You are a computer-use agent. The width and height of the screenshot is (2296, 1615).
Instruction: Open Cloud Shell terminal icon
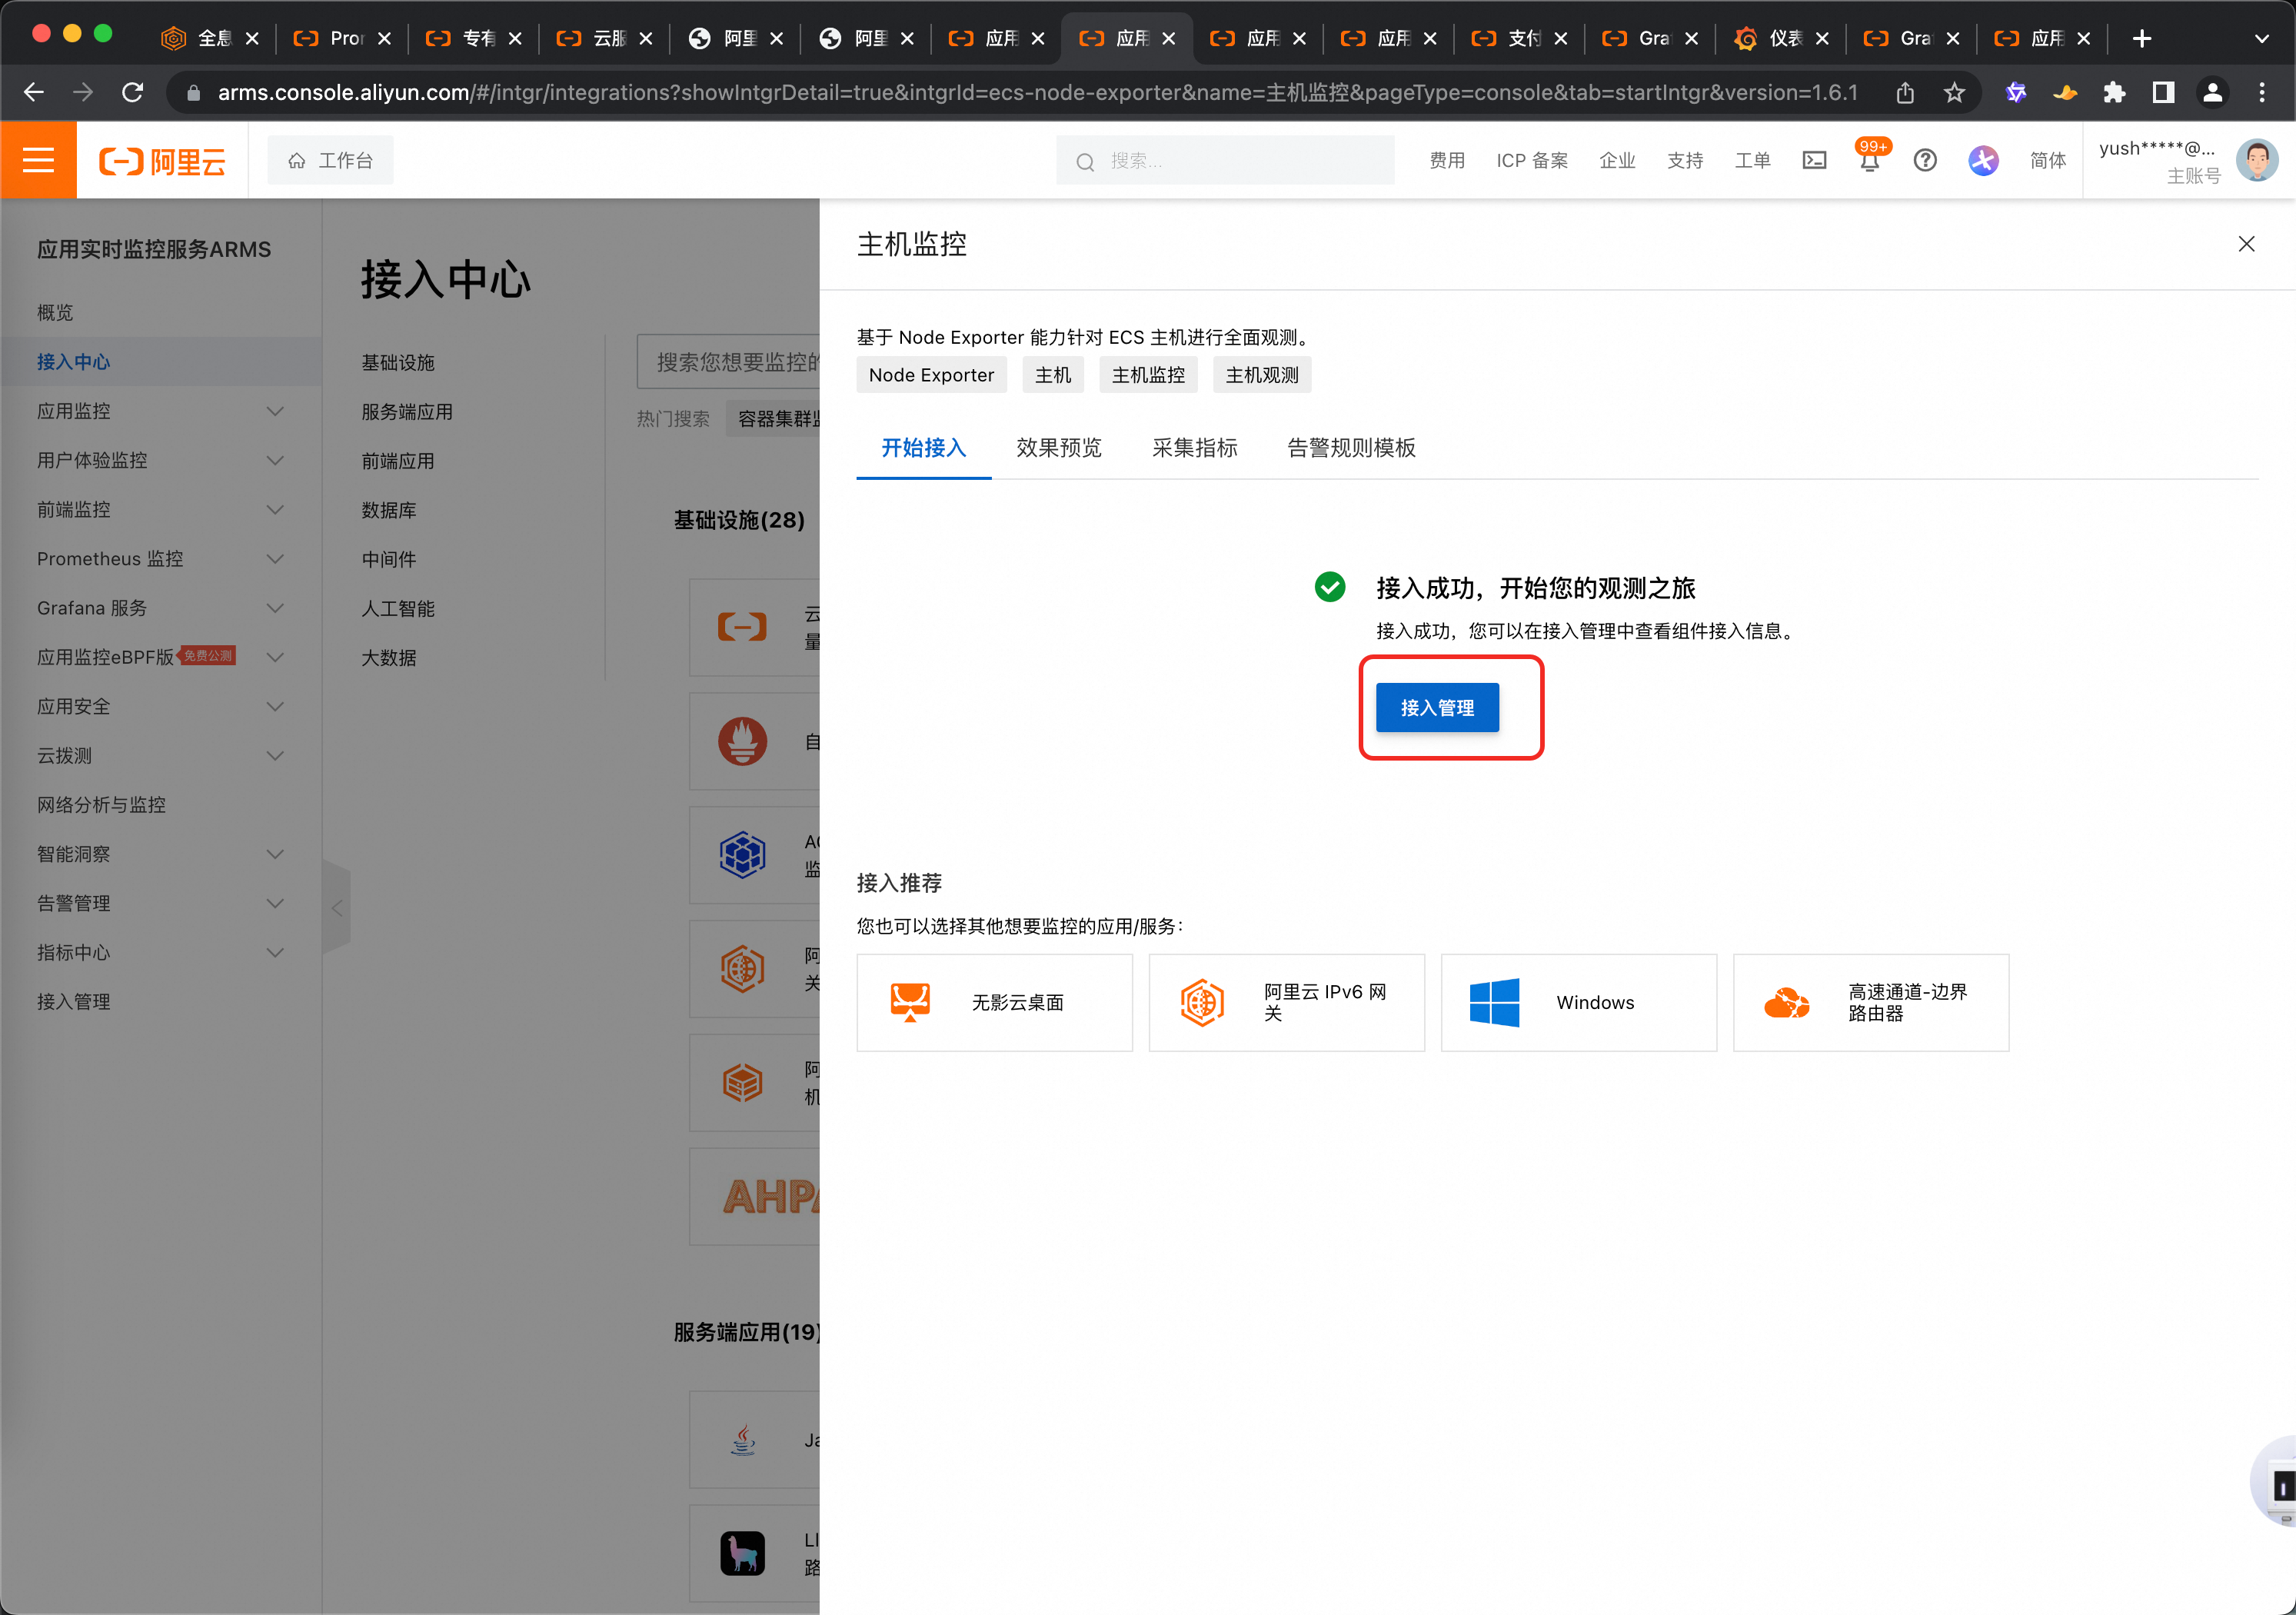click(1814, 161)
